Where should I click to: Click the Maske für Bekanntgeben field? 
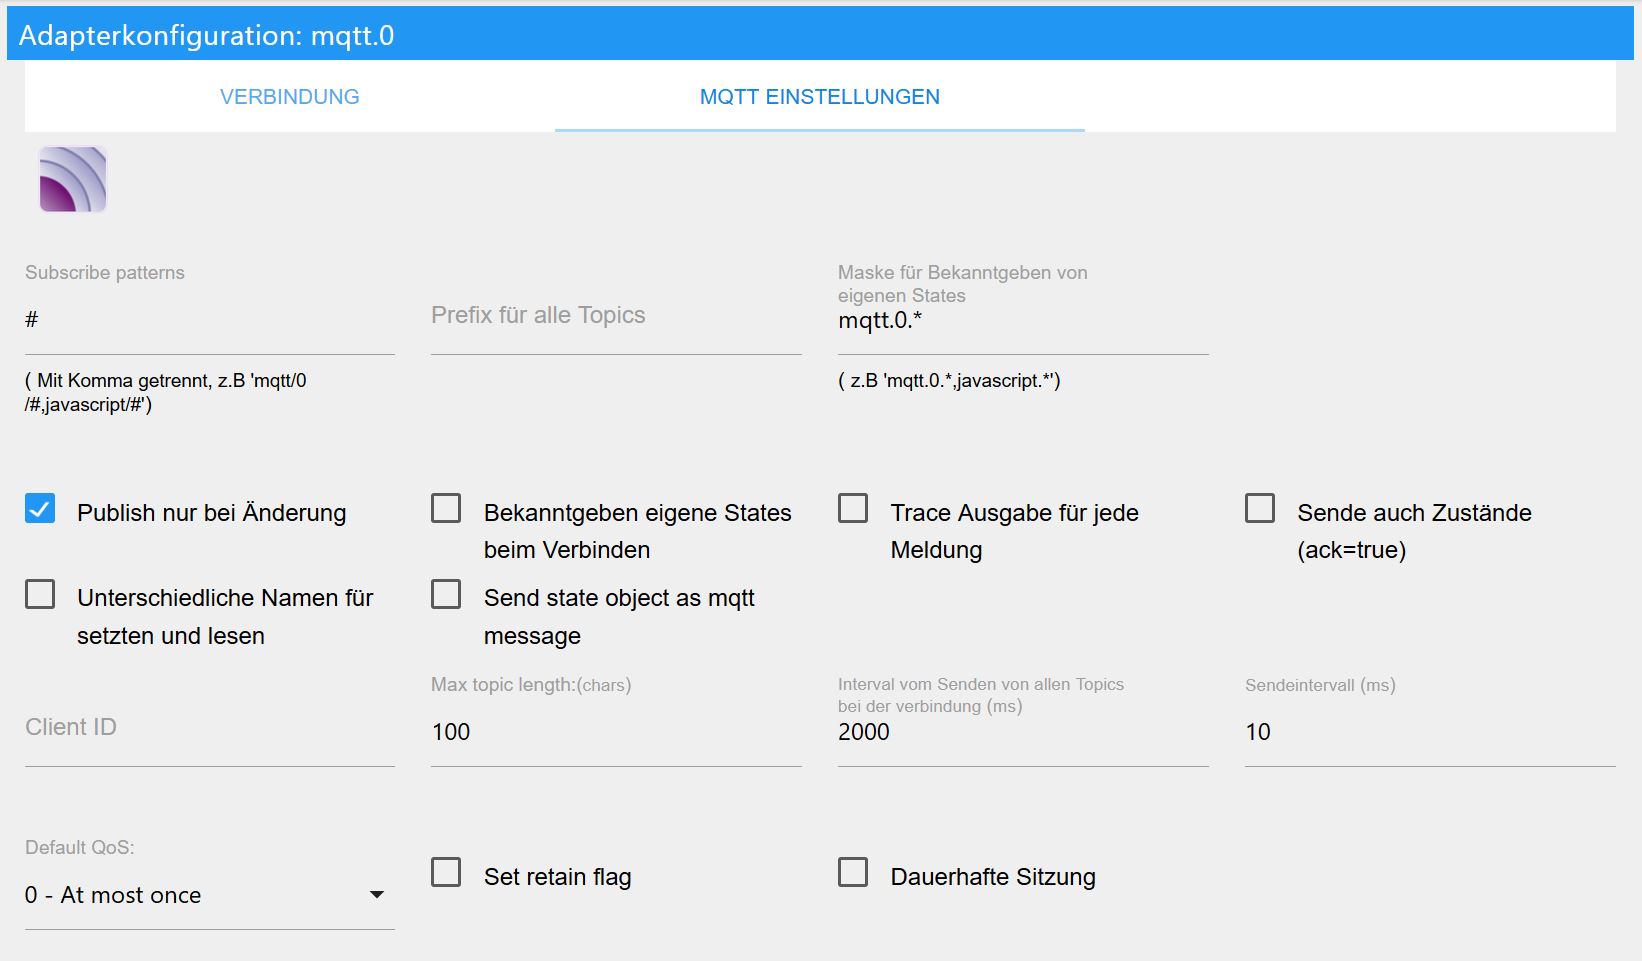(x=1022, y=322)
